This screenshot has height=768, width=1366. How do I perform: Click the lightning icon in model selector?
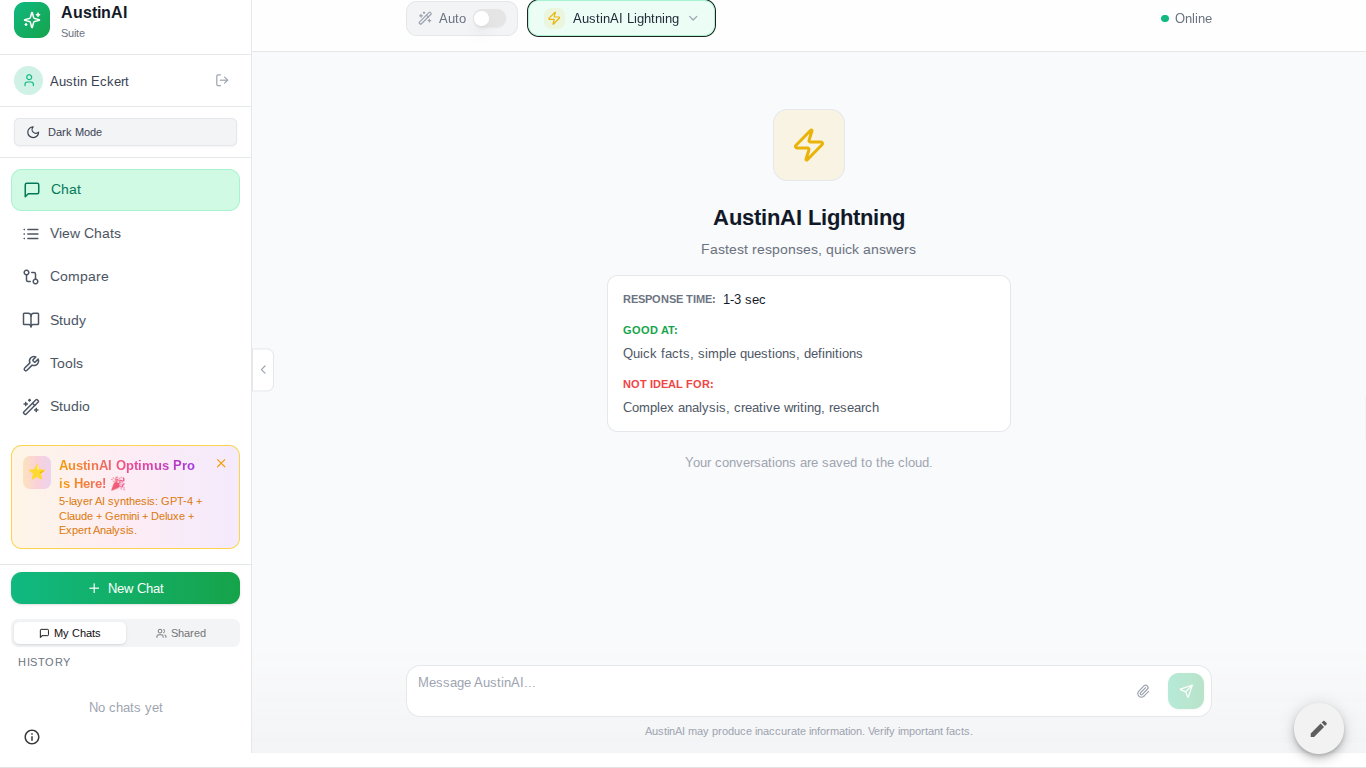[554, 18]
